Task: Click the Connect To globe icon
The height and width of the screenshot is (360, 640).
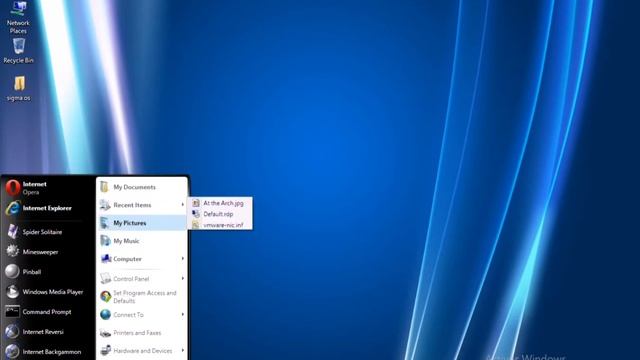Action: click(106, 315)
